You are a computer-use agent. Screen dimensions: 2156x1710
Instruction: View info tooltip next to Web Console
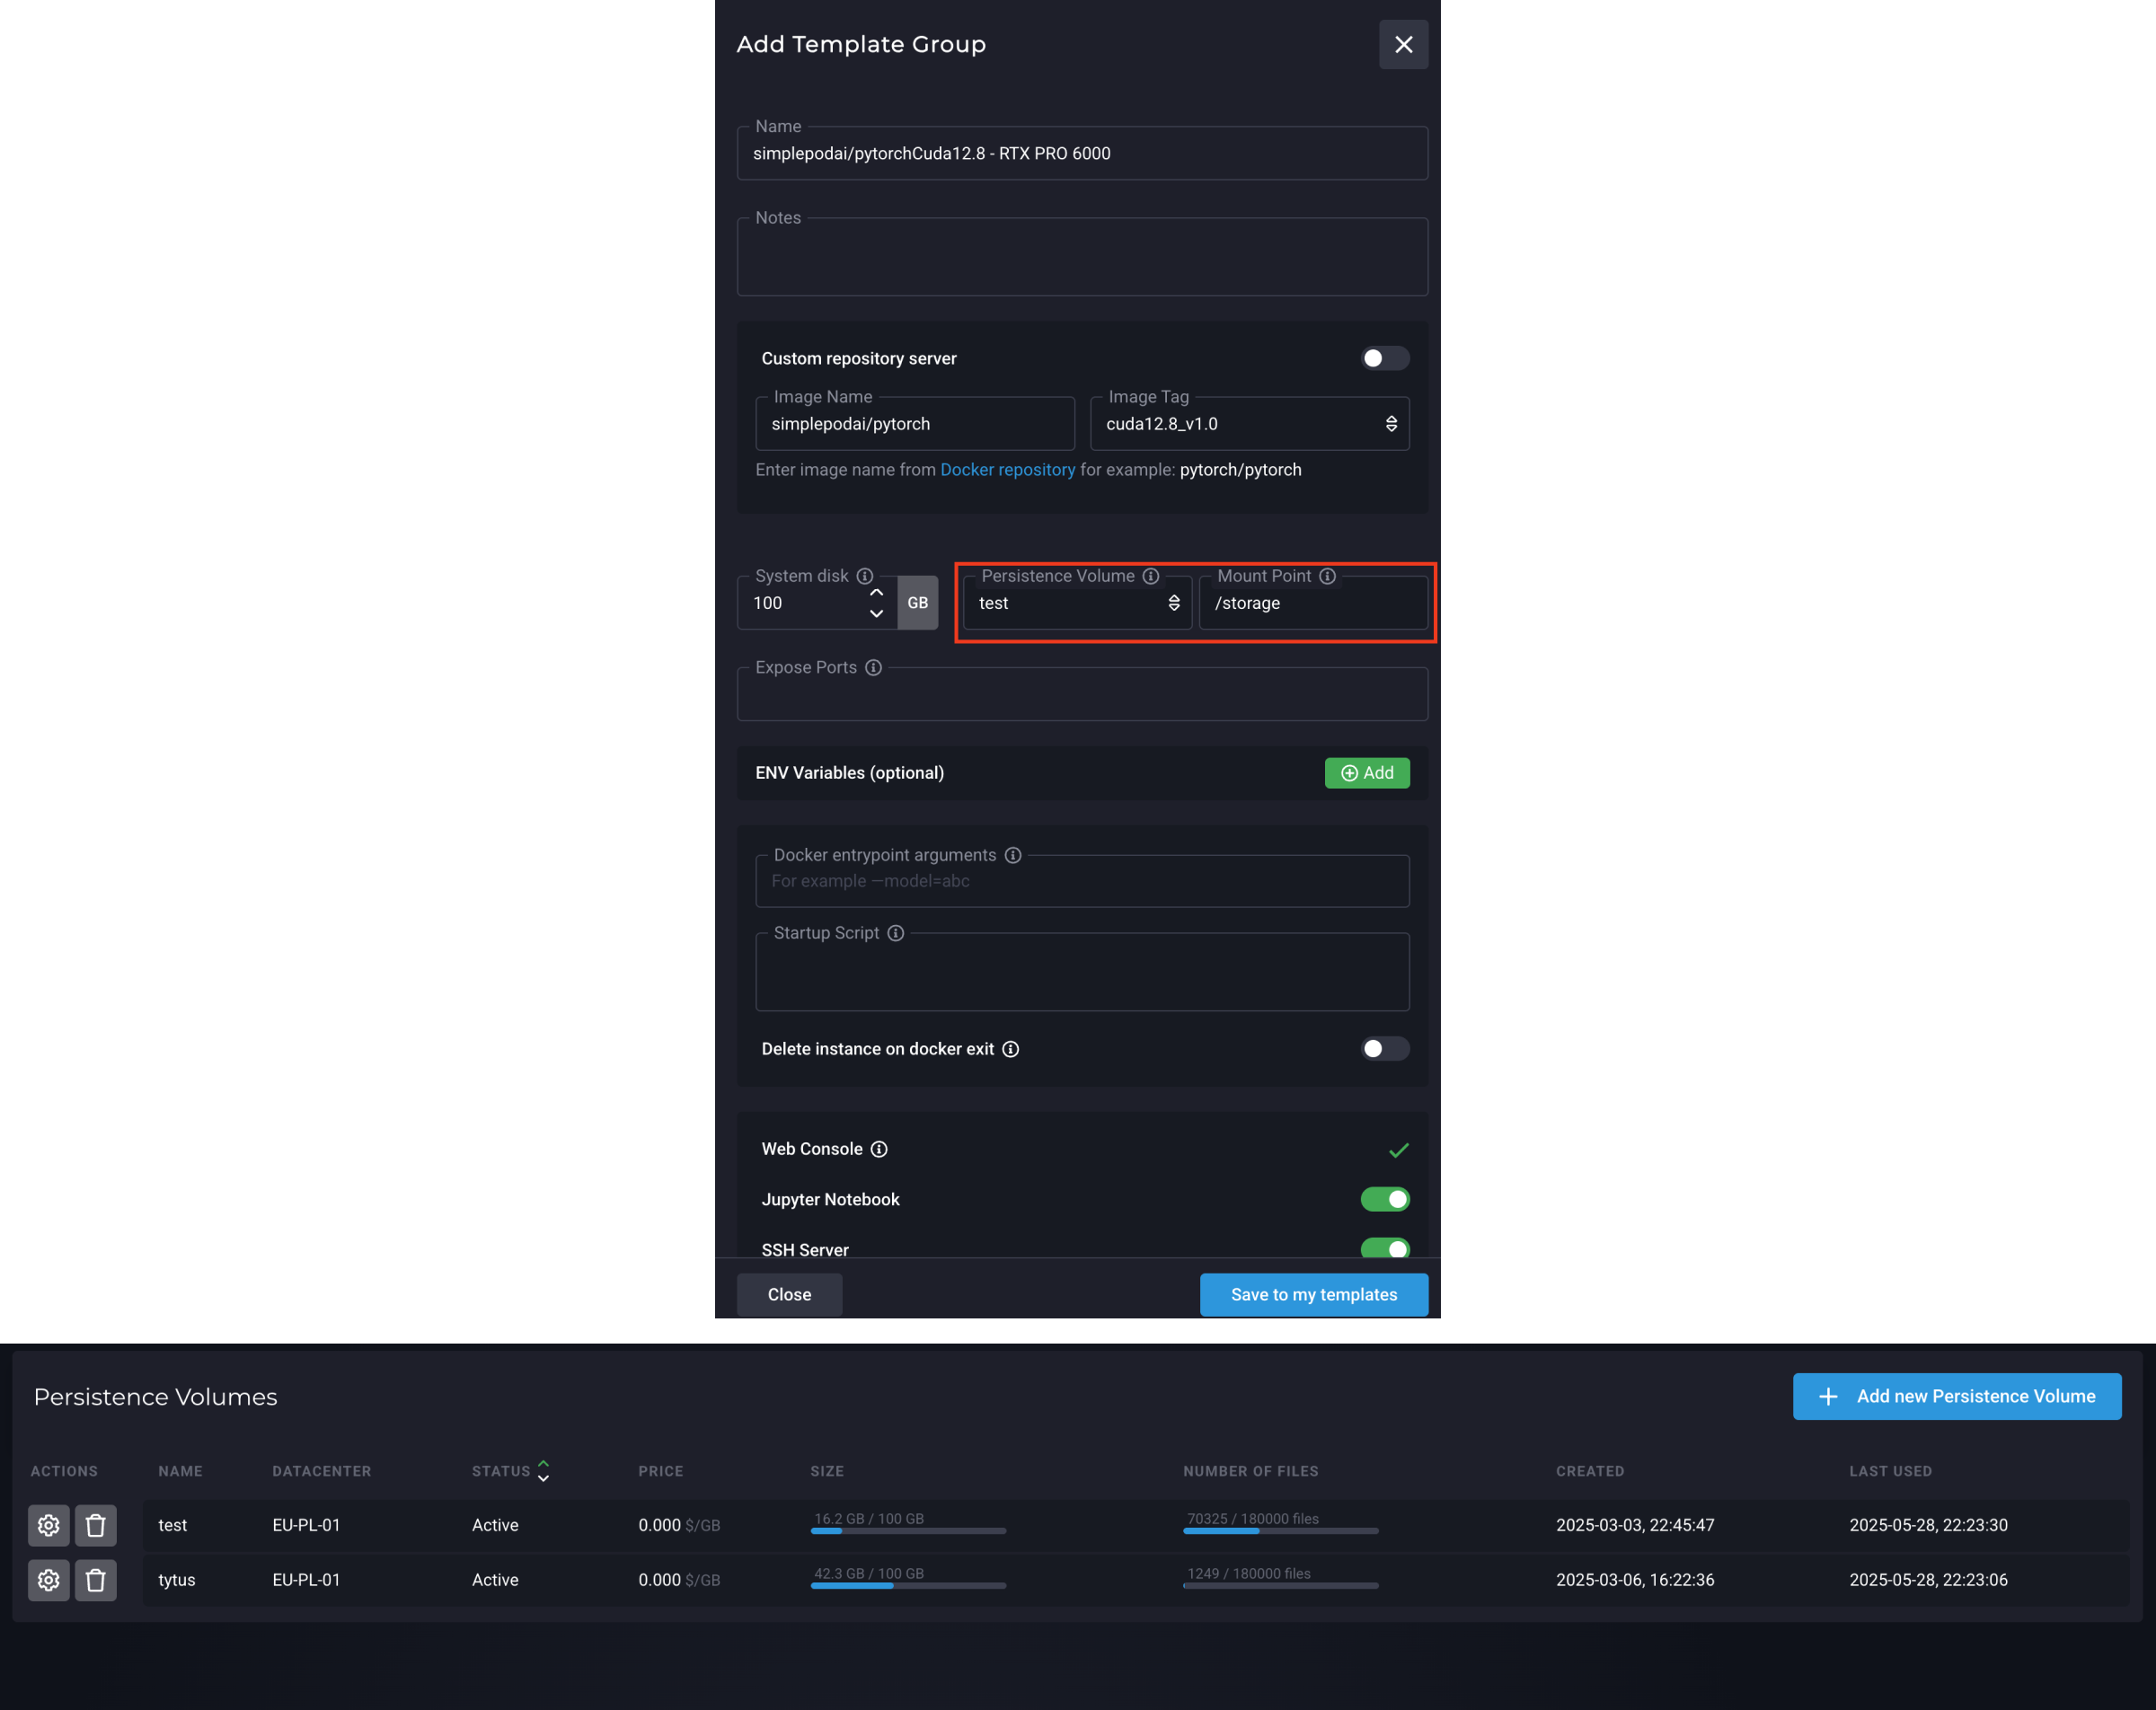pyautogui.click(x=879, y=1148)
